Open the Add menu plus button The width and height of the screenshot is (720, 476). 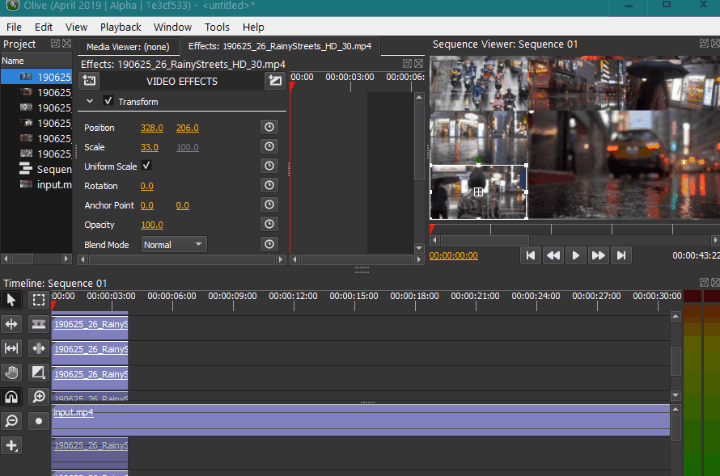tap(12, 445)
